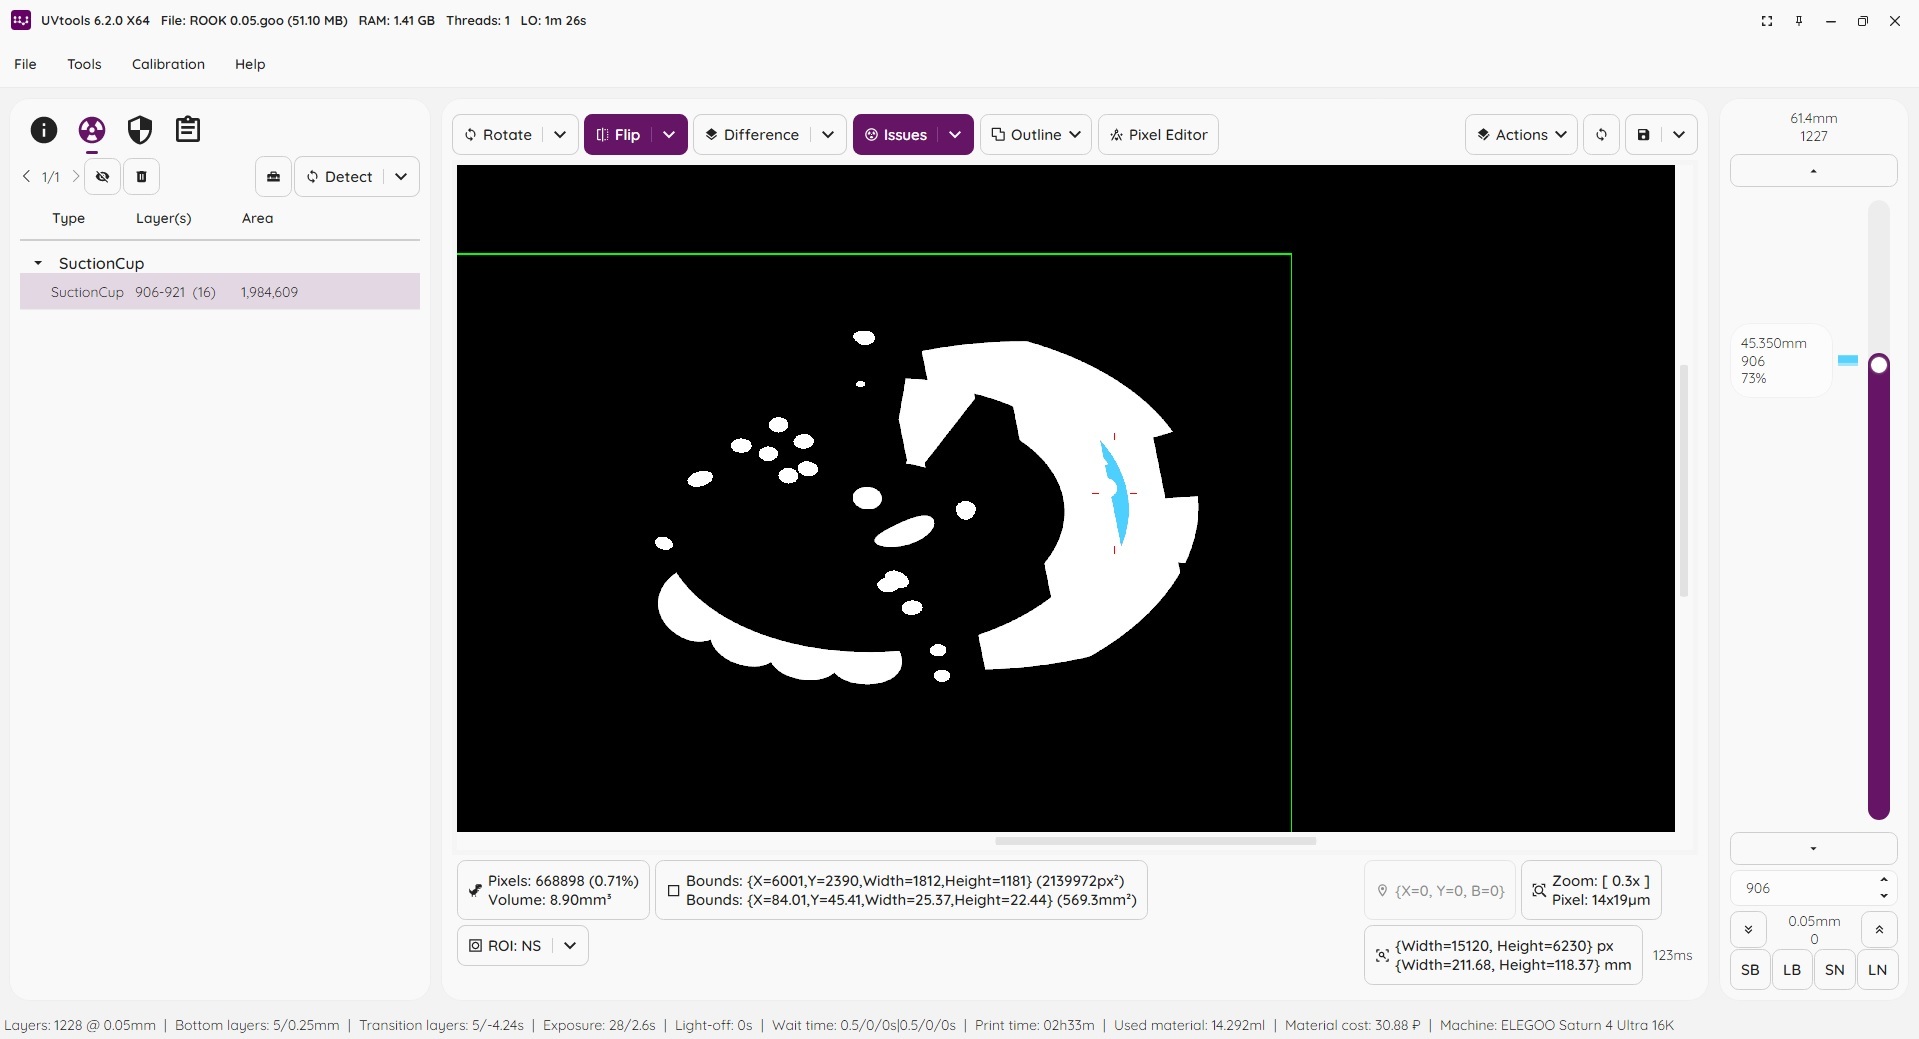This screenshot has width=1919, height=1039.
Task: Click the layer number input field
Action: pos(1804,888)
